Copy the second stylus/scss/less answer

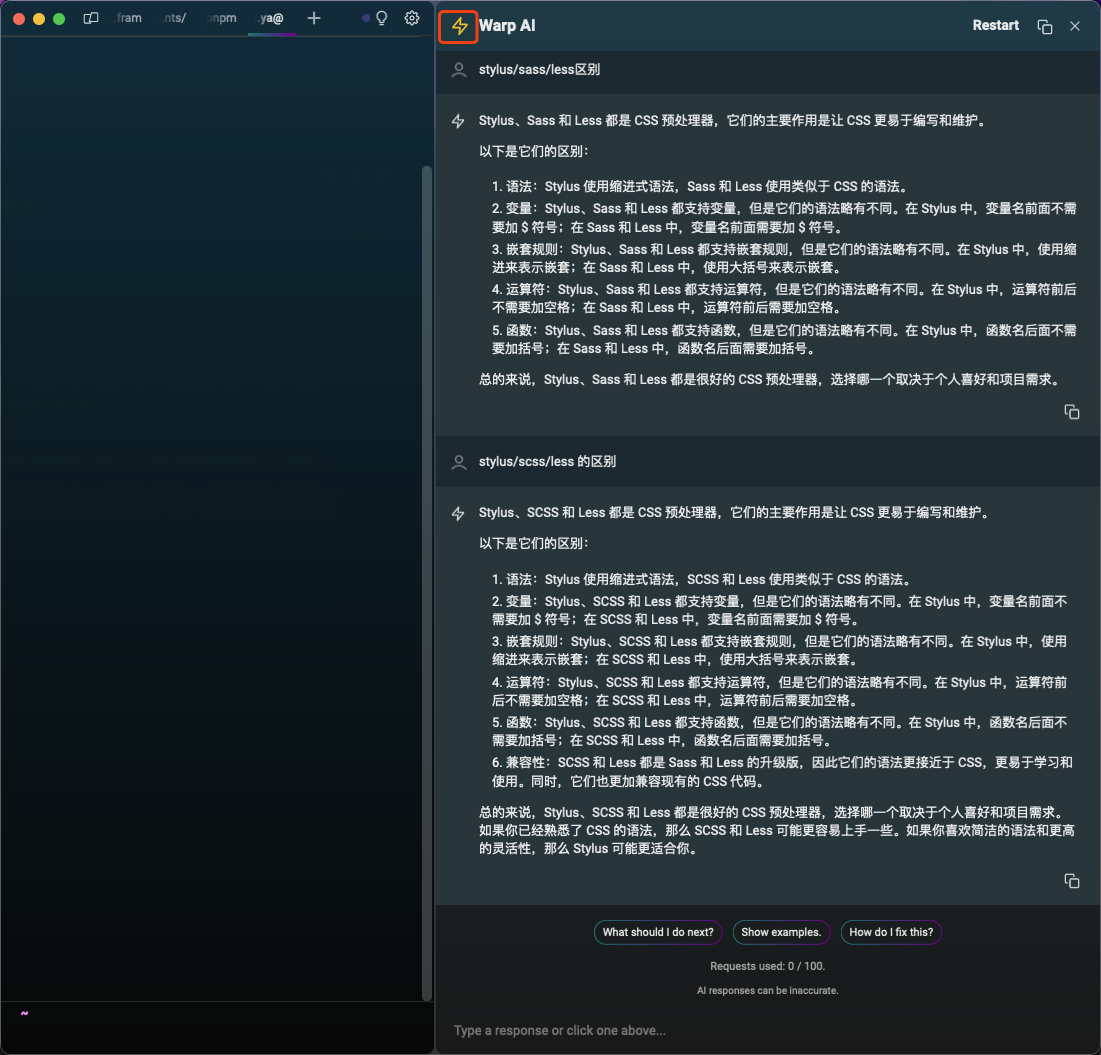(x=1071, y=881)
